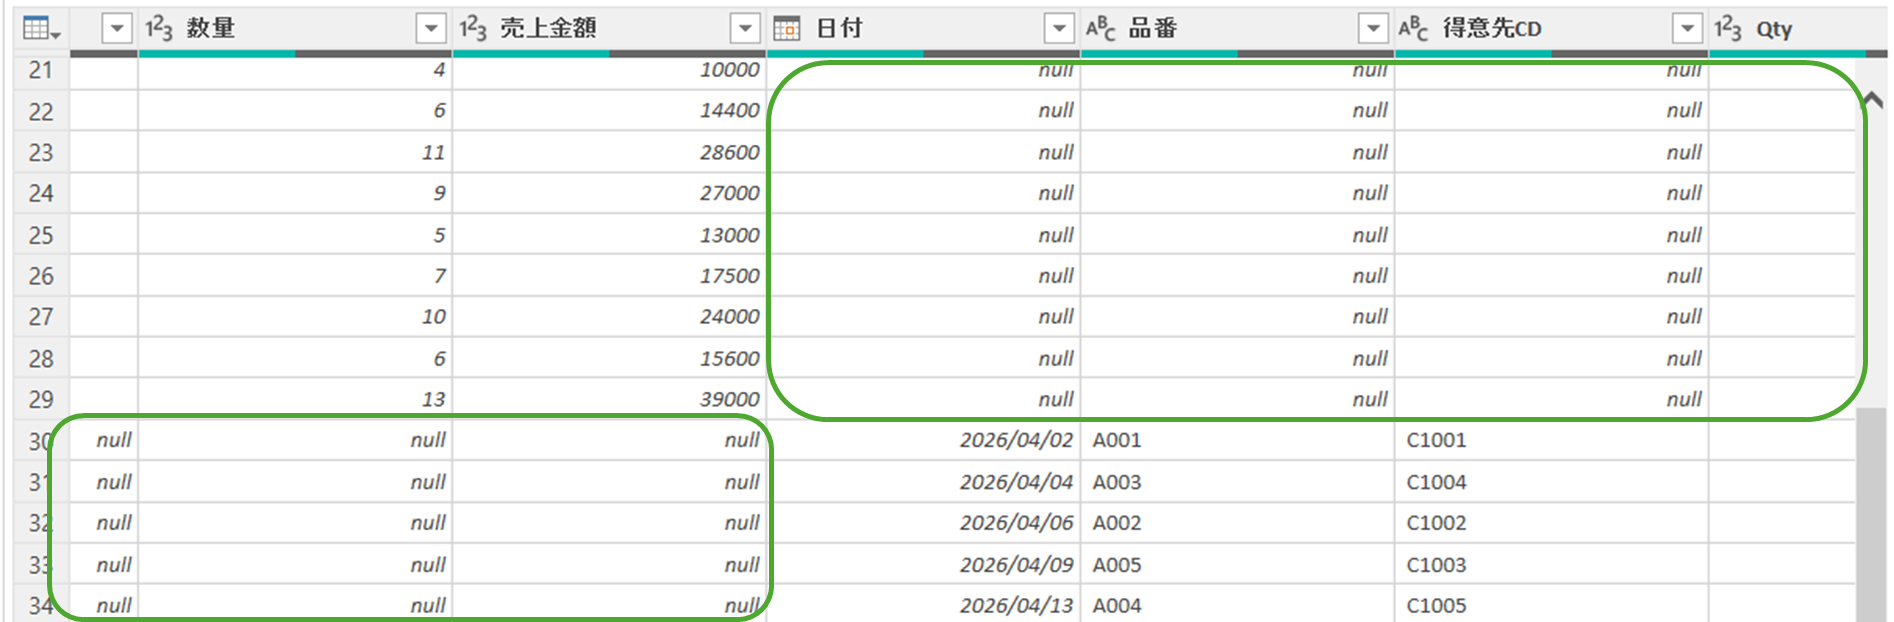Expand the 得意先CD column filter dropdown
Screen dimensions: 1894x622
pyautogui.click(x=1687, y=29)
